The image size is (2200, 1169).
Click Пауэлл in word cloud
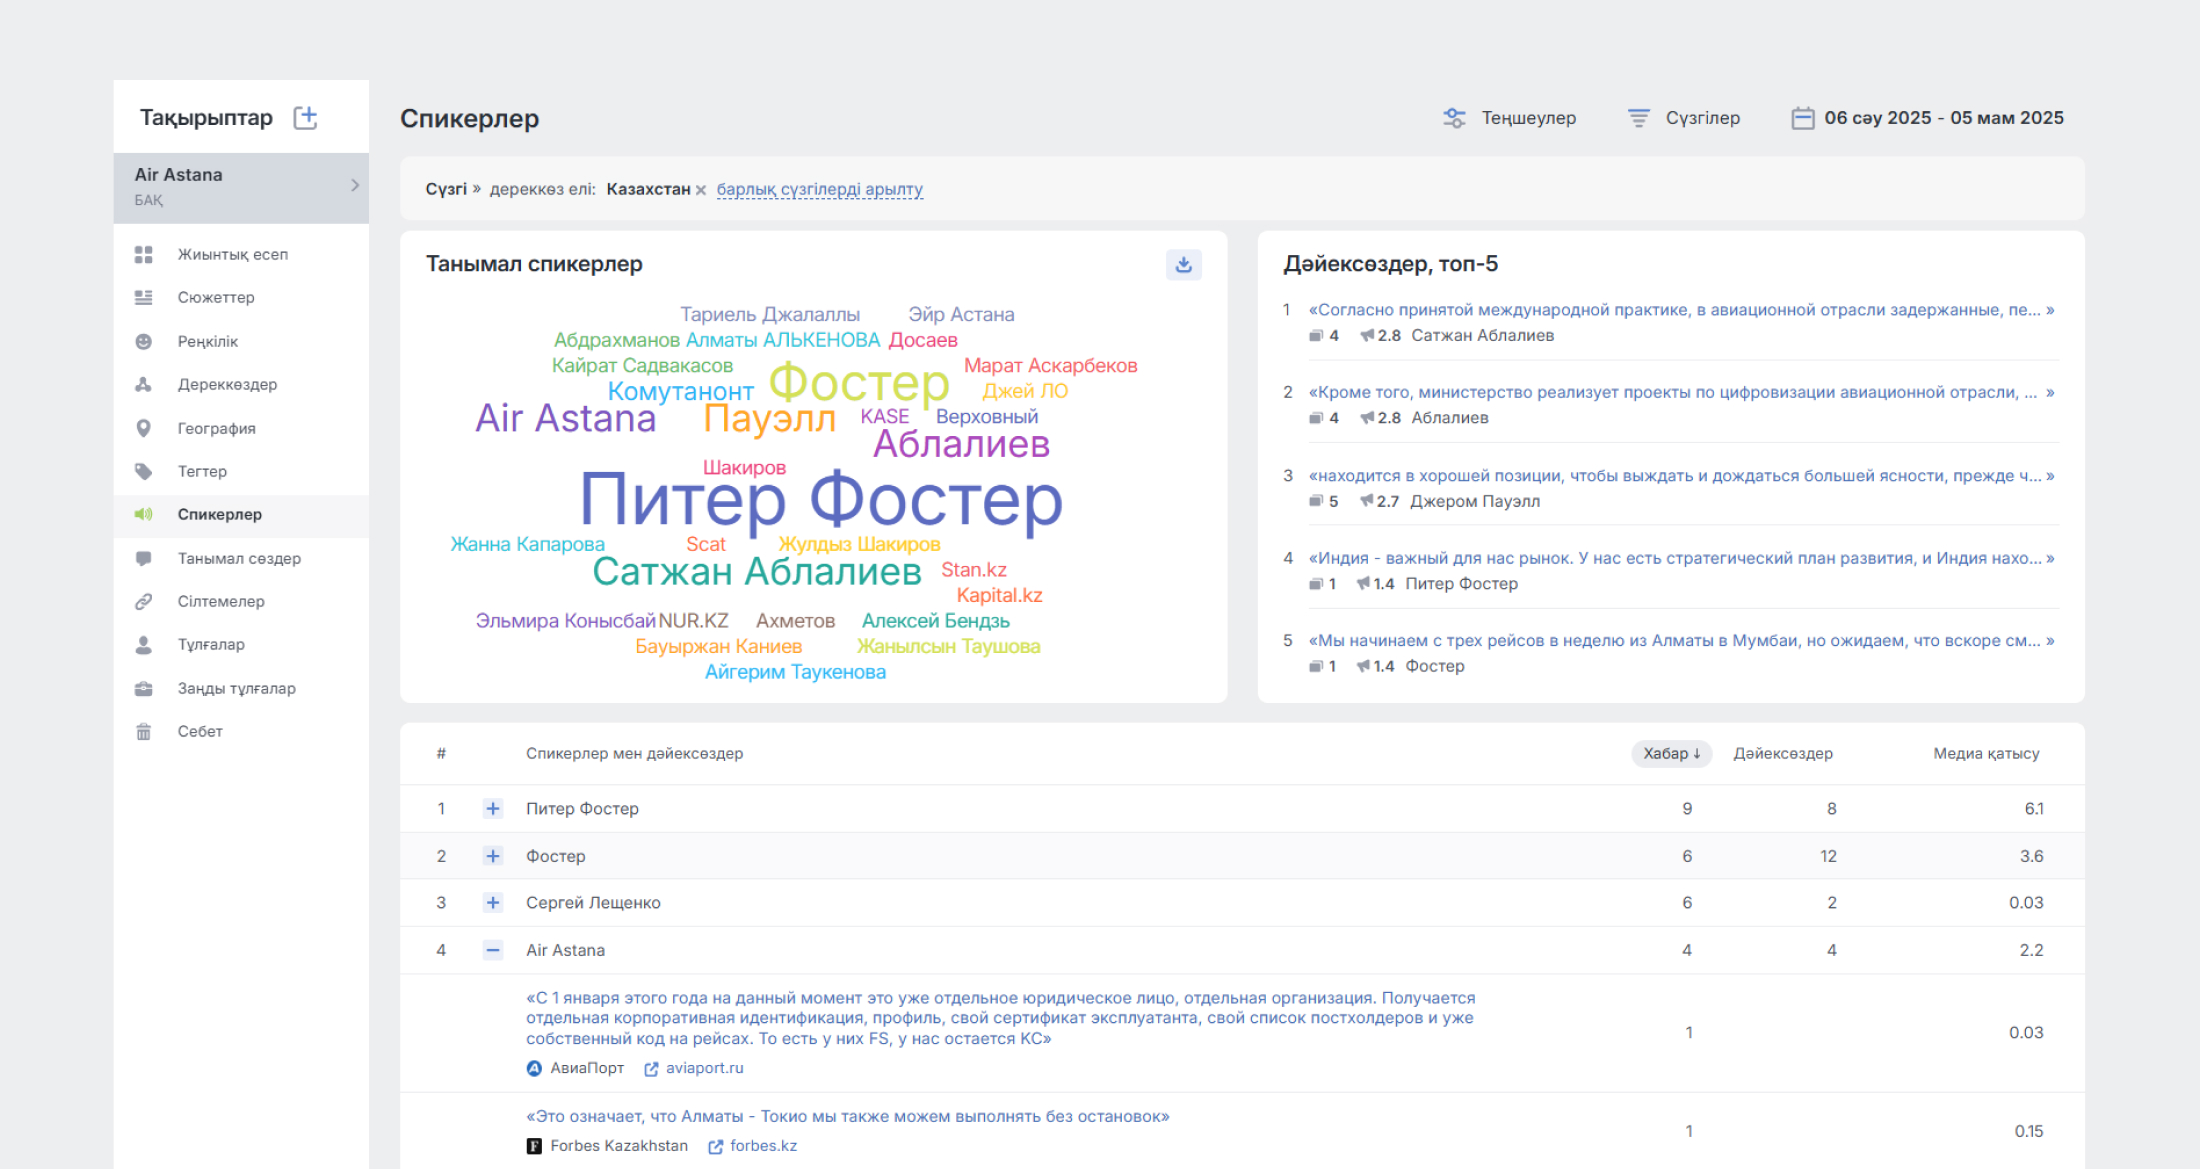pyautogui.click(x=769, y=420)
